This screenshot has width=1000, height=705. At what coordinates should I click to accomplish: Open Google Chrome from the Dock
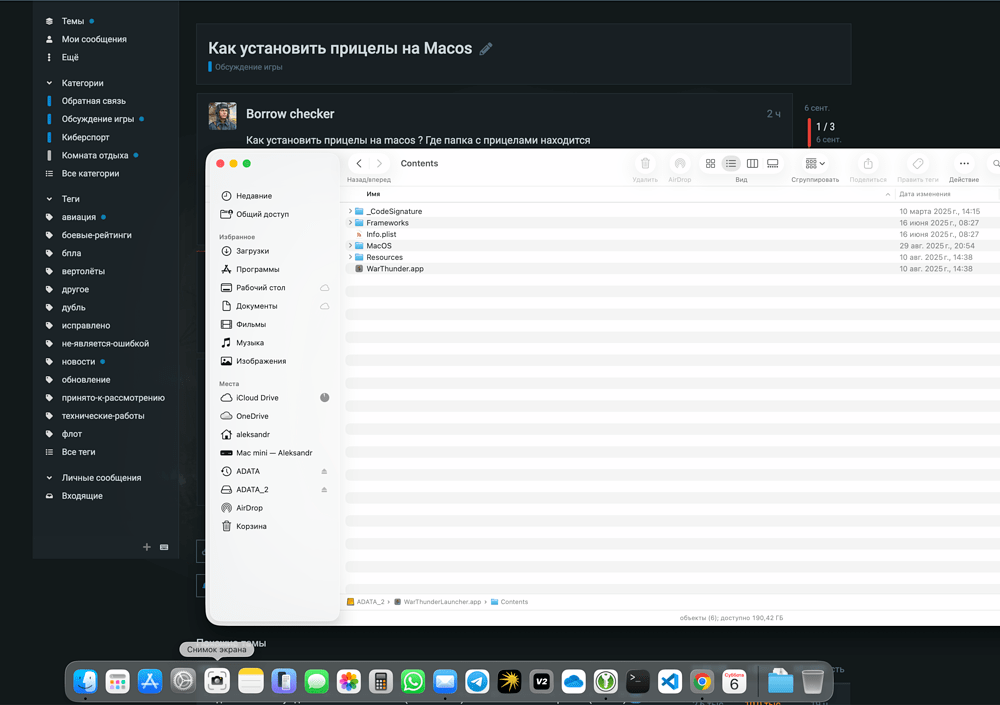click(702, 682)
